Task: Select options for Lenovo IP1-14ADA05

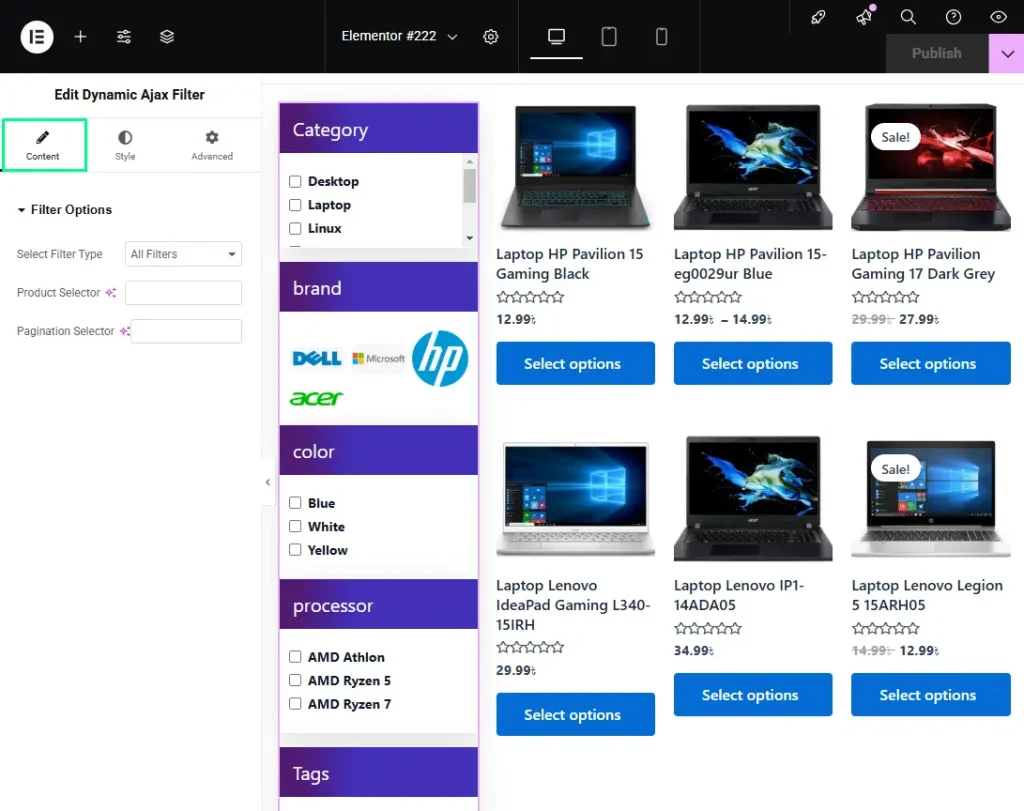Action: [x=753, y=695]
